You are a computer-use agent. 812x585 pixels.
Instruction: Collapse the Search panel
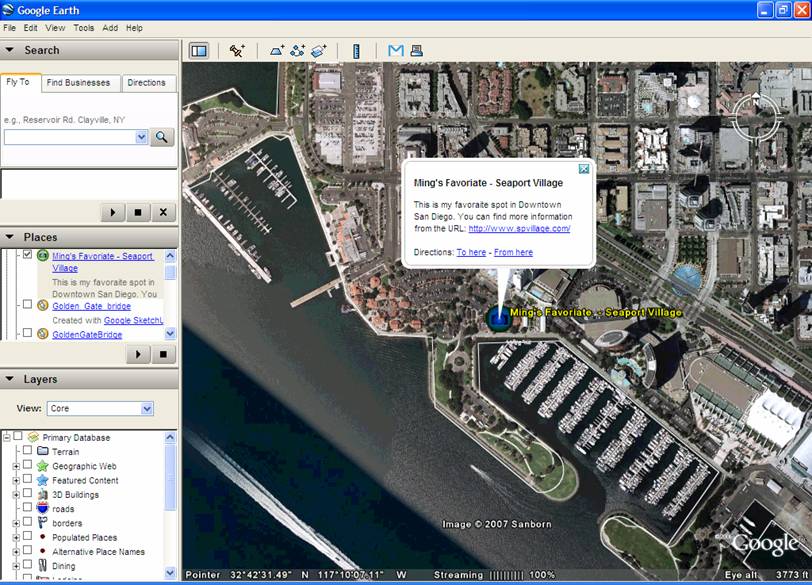click(9, 50)
